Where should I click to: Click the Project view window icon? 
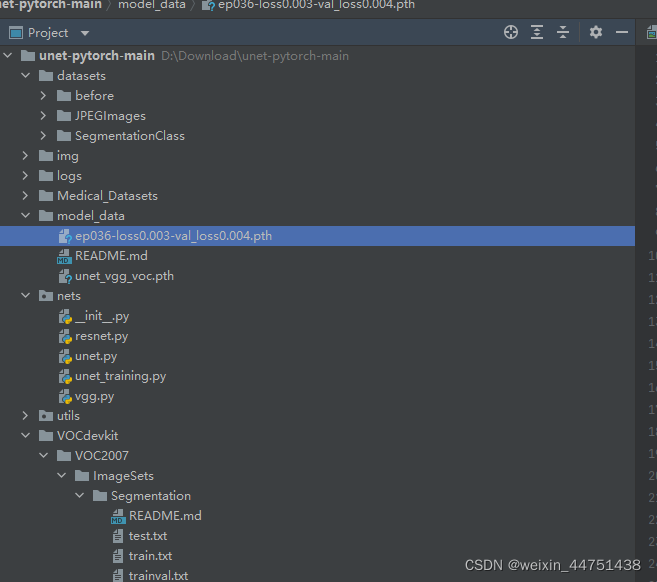(x=16, y=33)
